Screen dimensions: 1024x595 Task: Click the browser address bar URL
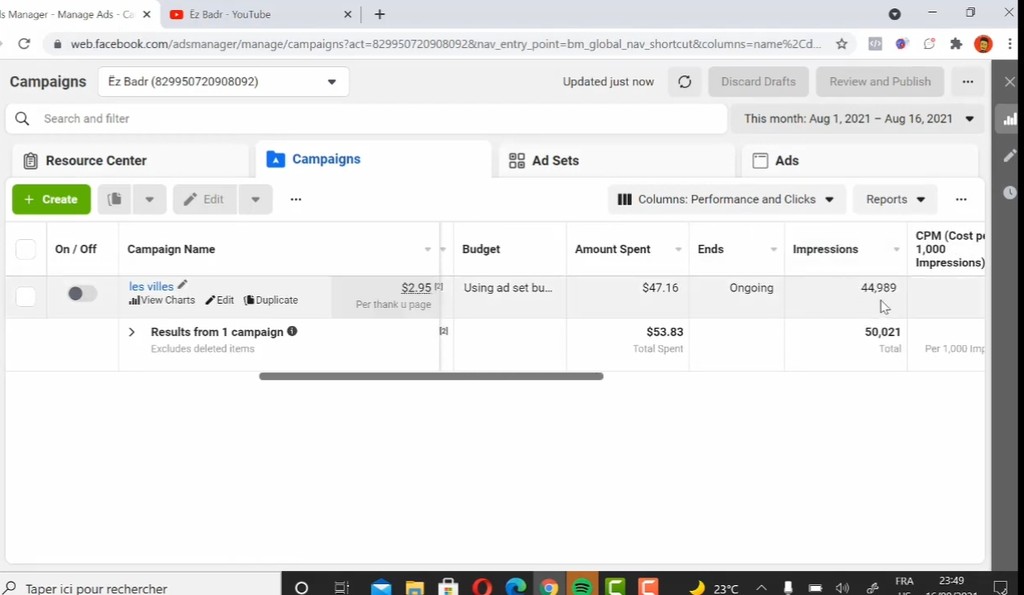445,44
